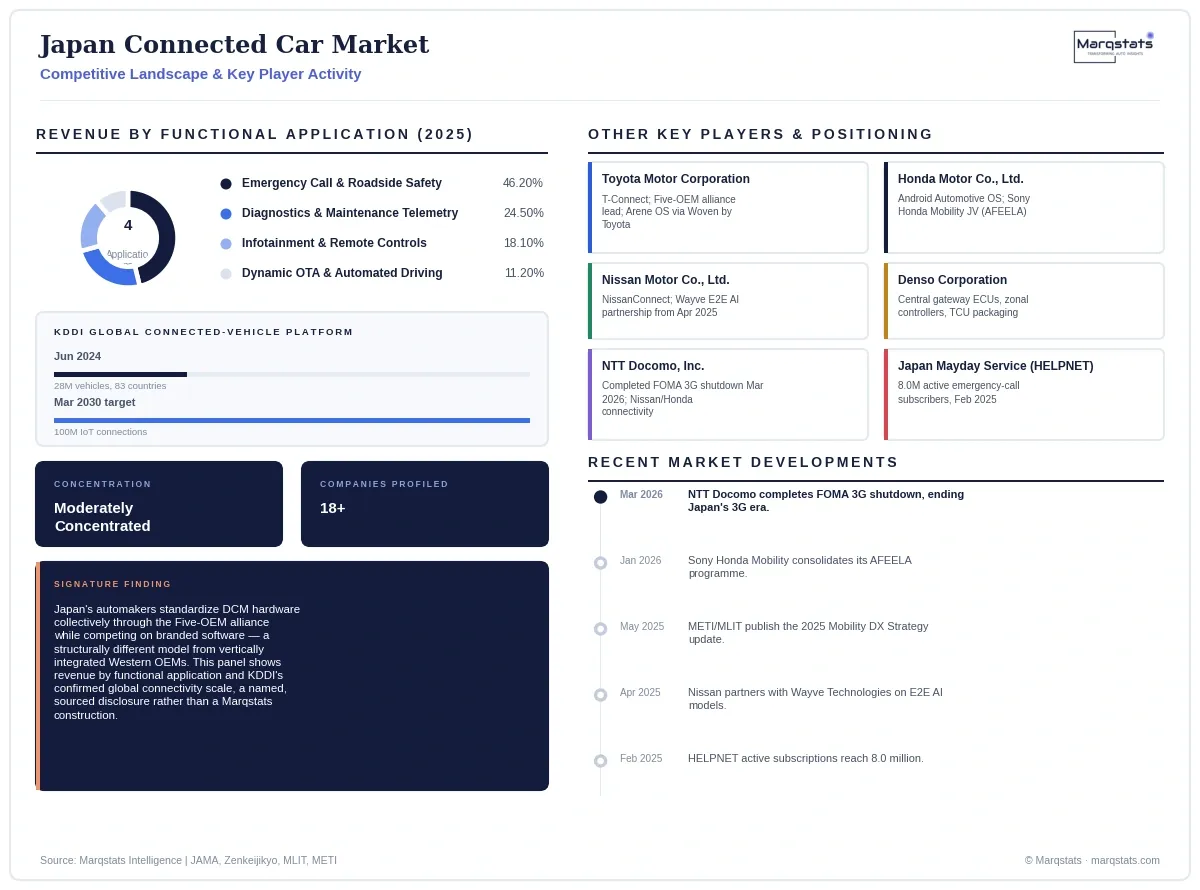
Task: Click the METI/MLIT Mobility DX Strategy text
Action: [x=808, y=633]
